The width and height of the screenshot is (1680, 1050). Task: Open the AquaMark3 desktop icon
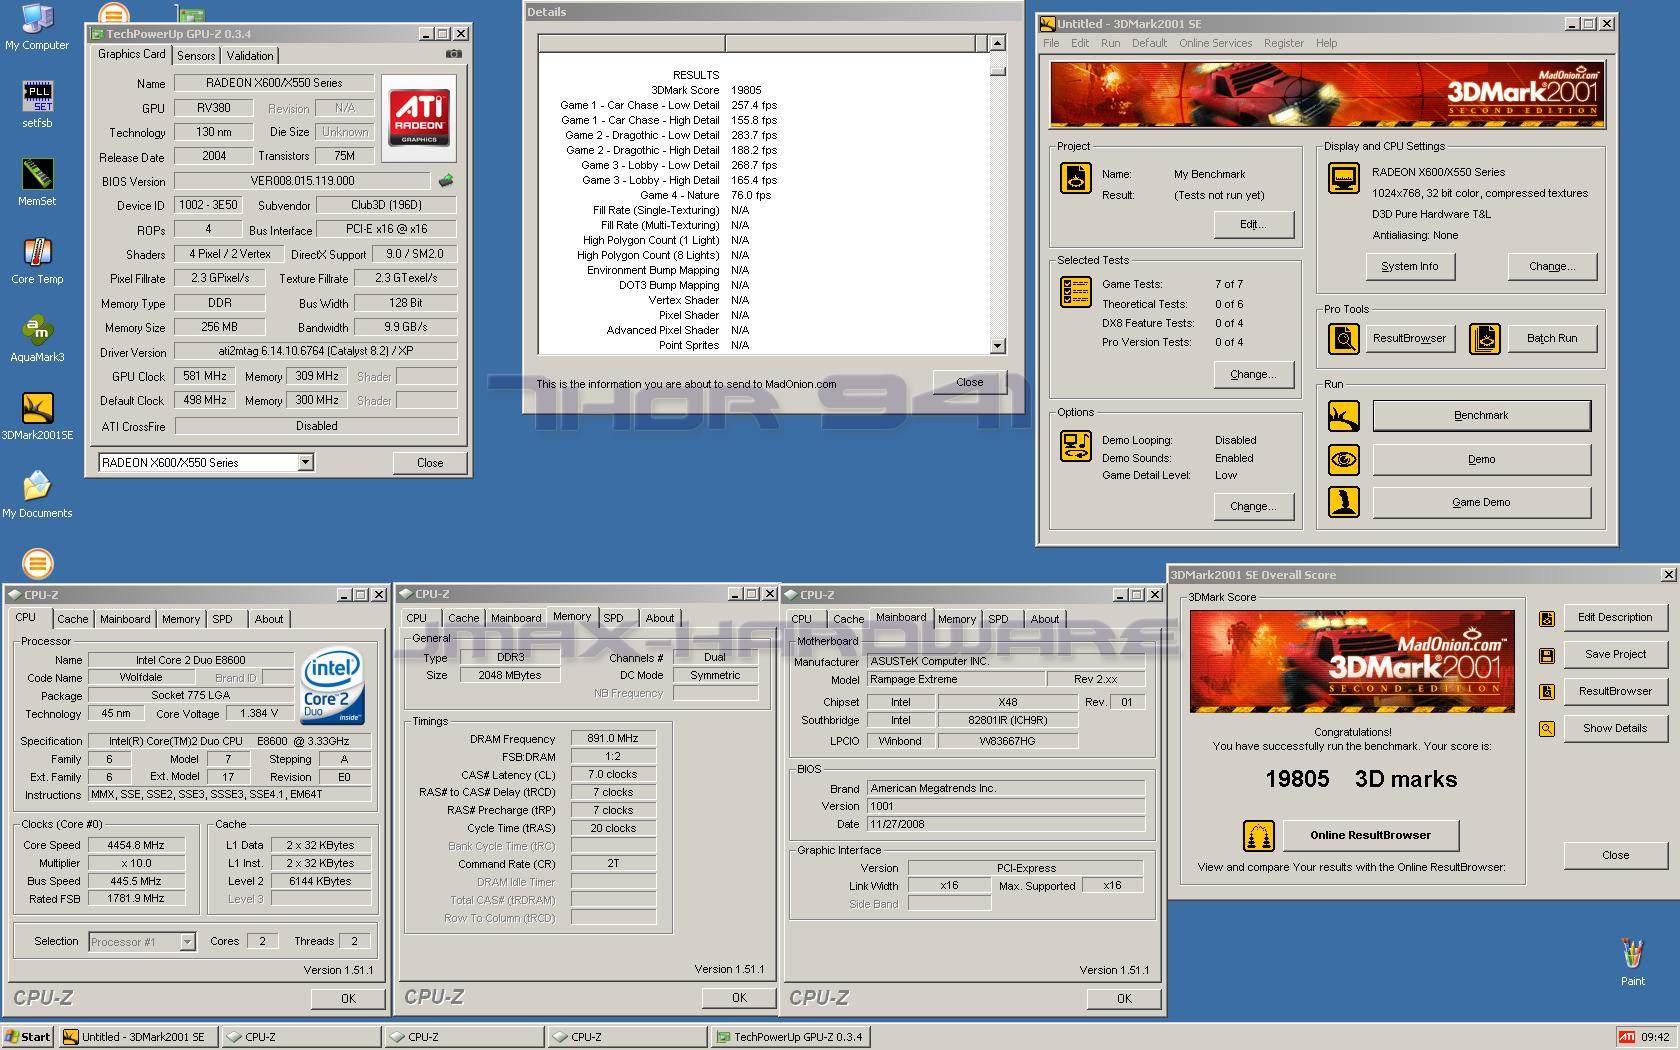(x=37, y=338)
